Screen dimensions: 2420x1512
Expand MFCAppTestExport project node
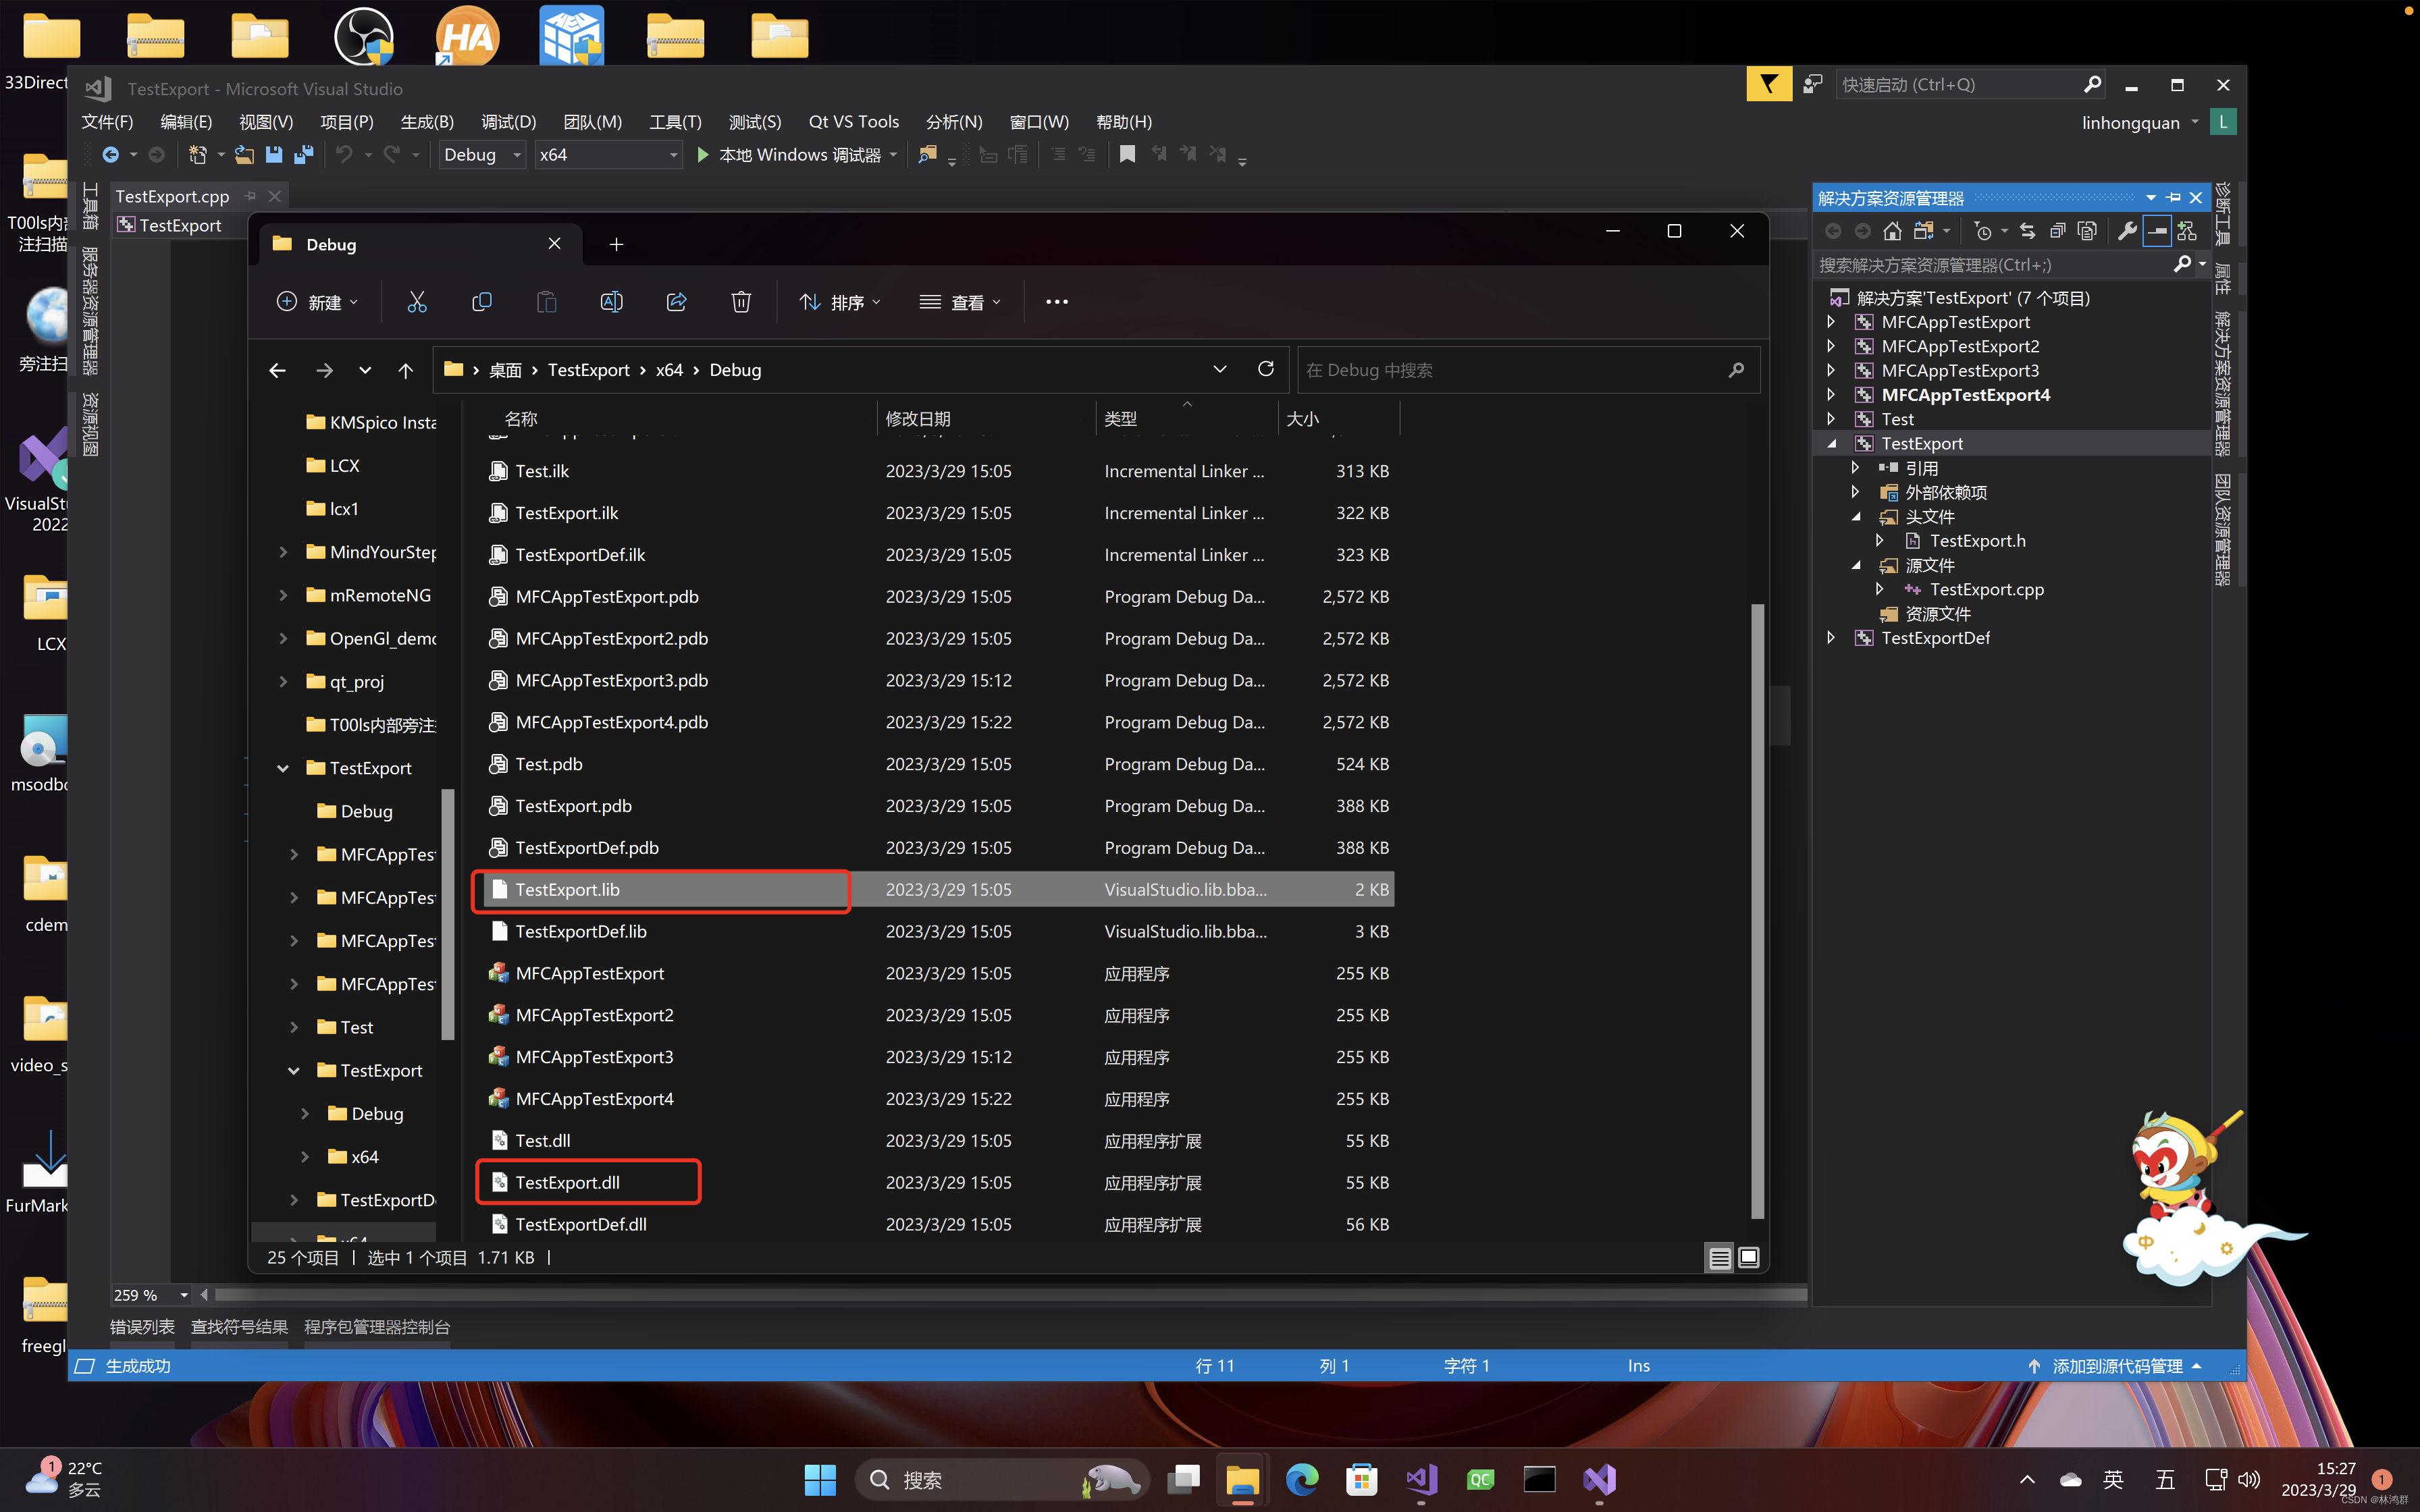coord(1830,322)
